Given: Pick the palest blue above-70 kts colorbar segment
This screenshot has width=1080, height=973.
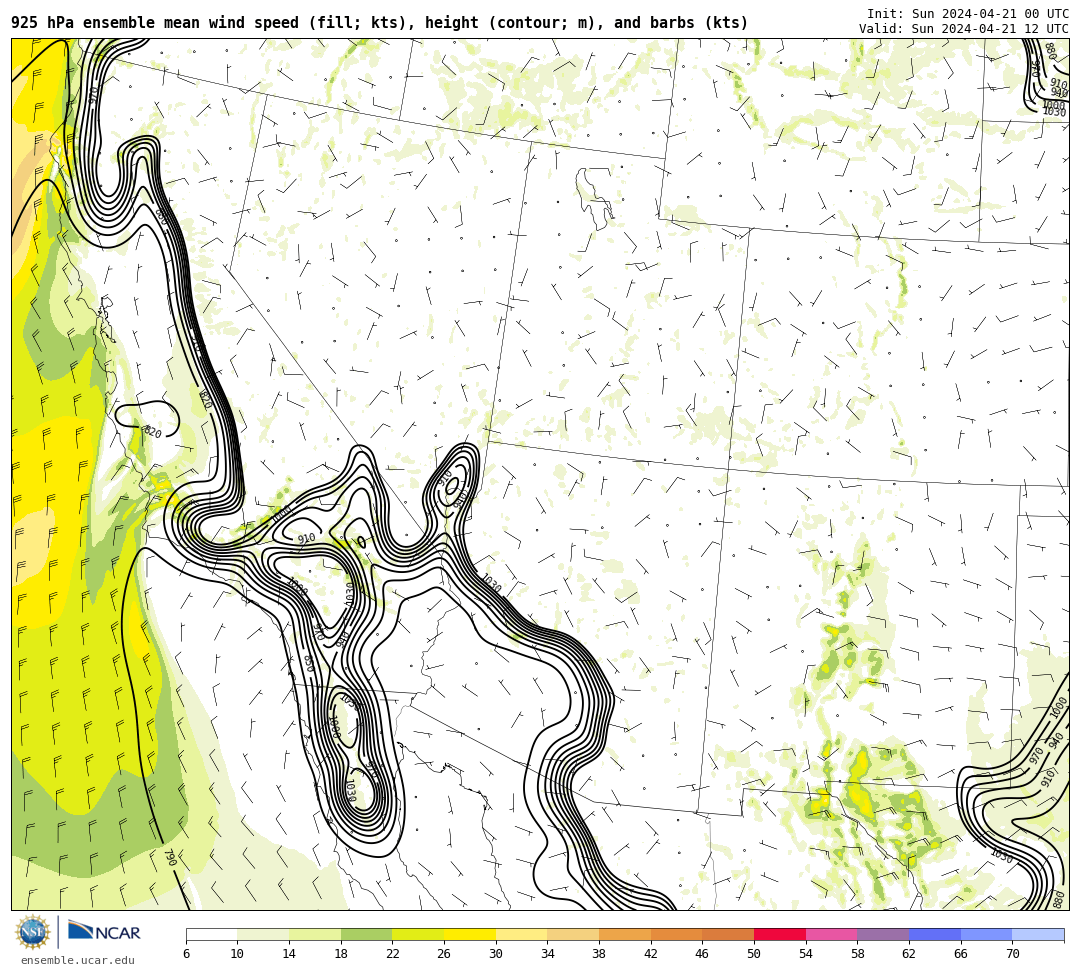Looking at the screenshot, I should pos(1038,934).
